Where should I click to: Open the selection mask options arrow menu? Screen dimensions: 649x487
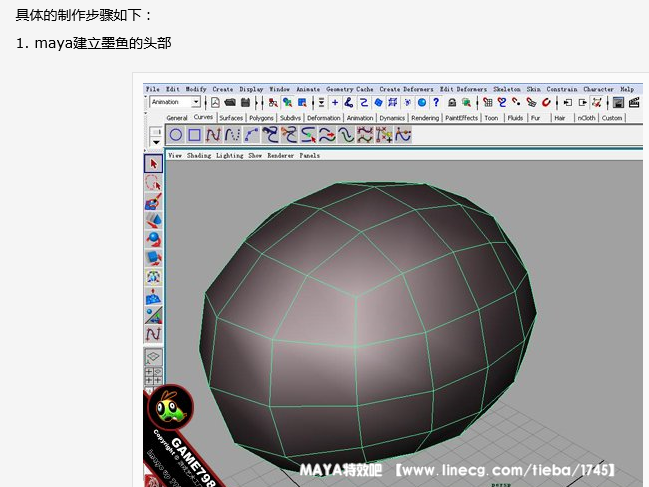point(321,102)
